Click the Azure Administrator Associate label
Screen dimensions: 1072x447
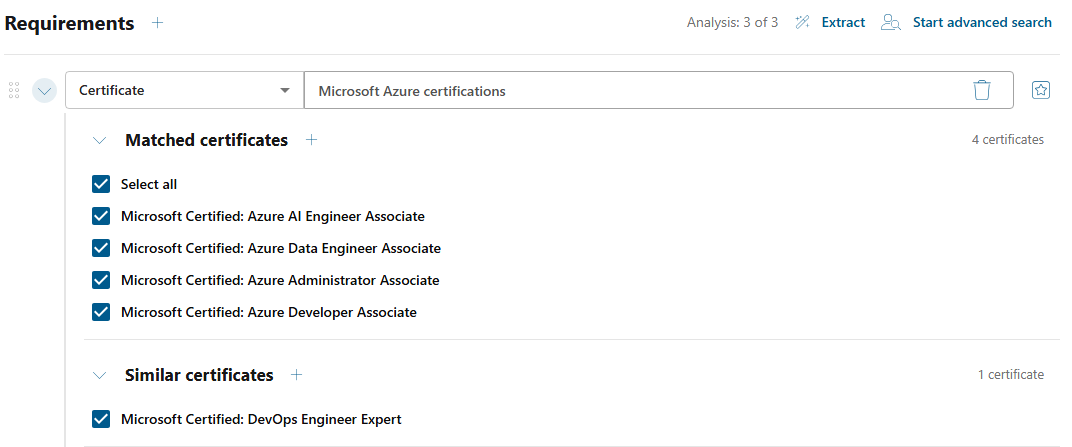click(x=280, y=280)
